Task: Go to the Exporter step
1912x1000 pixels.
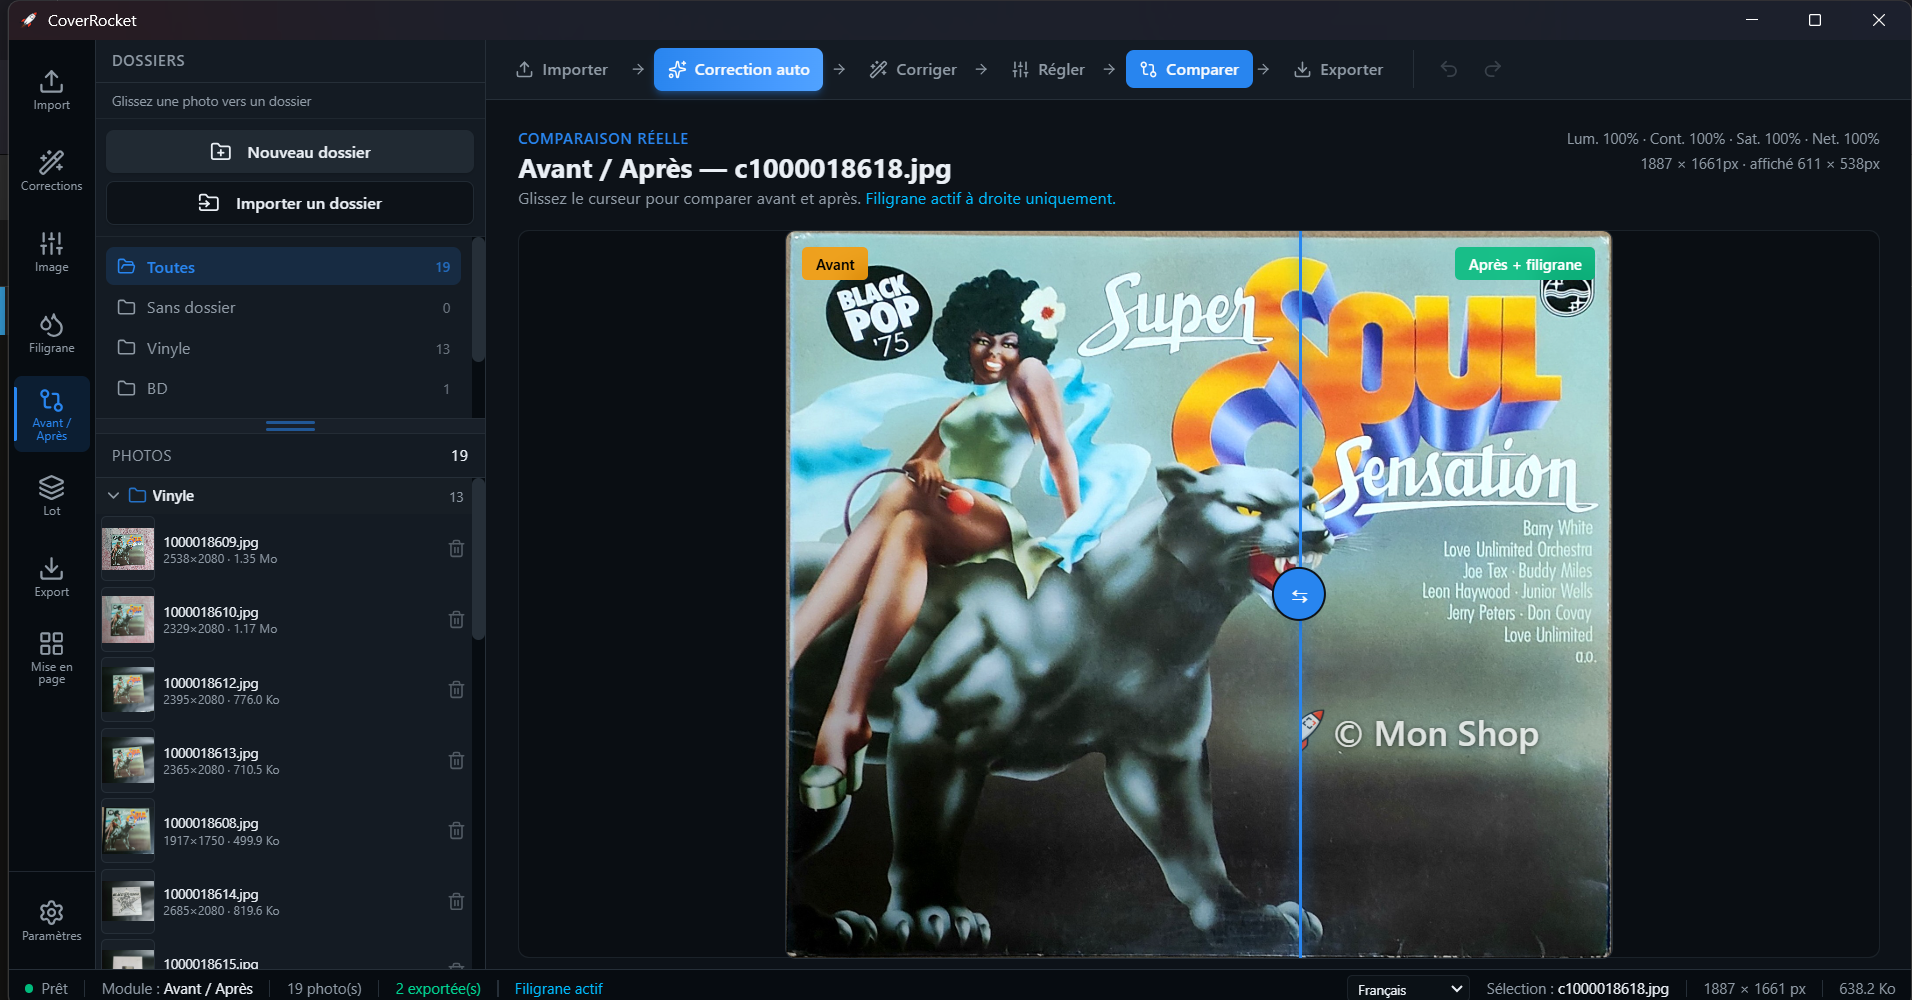Action: click(1338, 69)
